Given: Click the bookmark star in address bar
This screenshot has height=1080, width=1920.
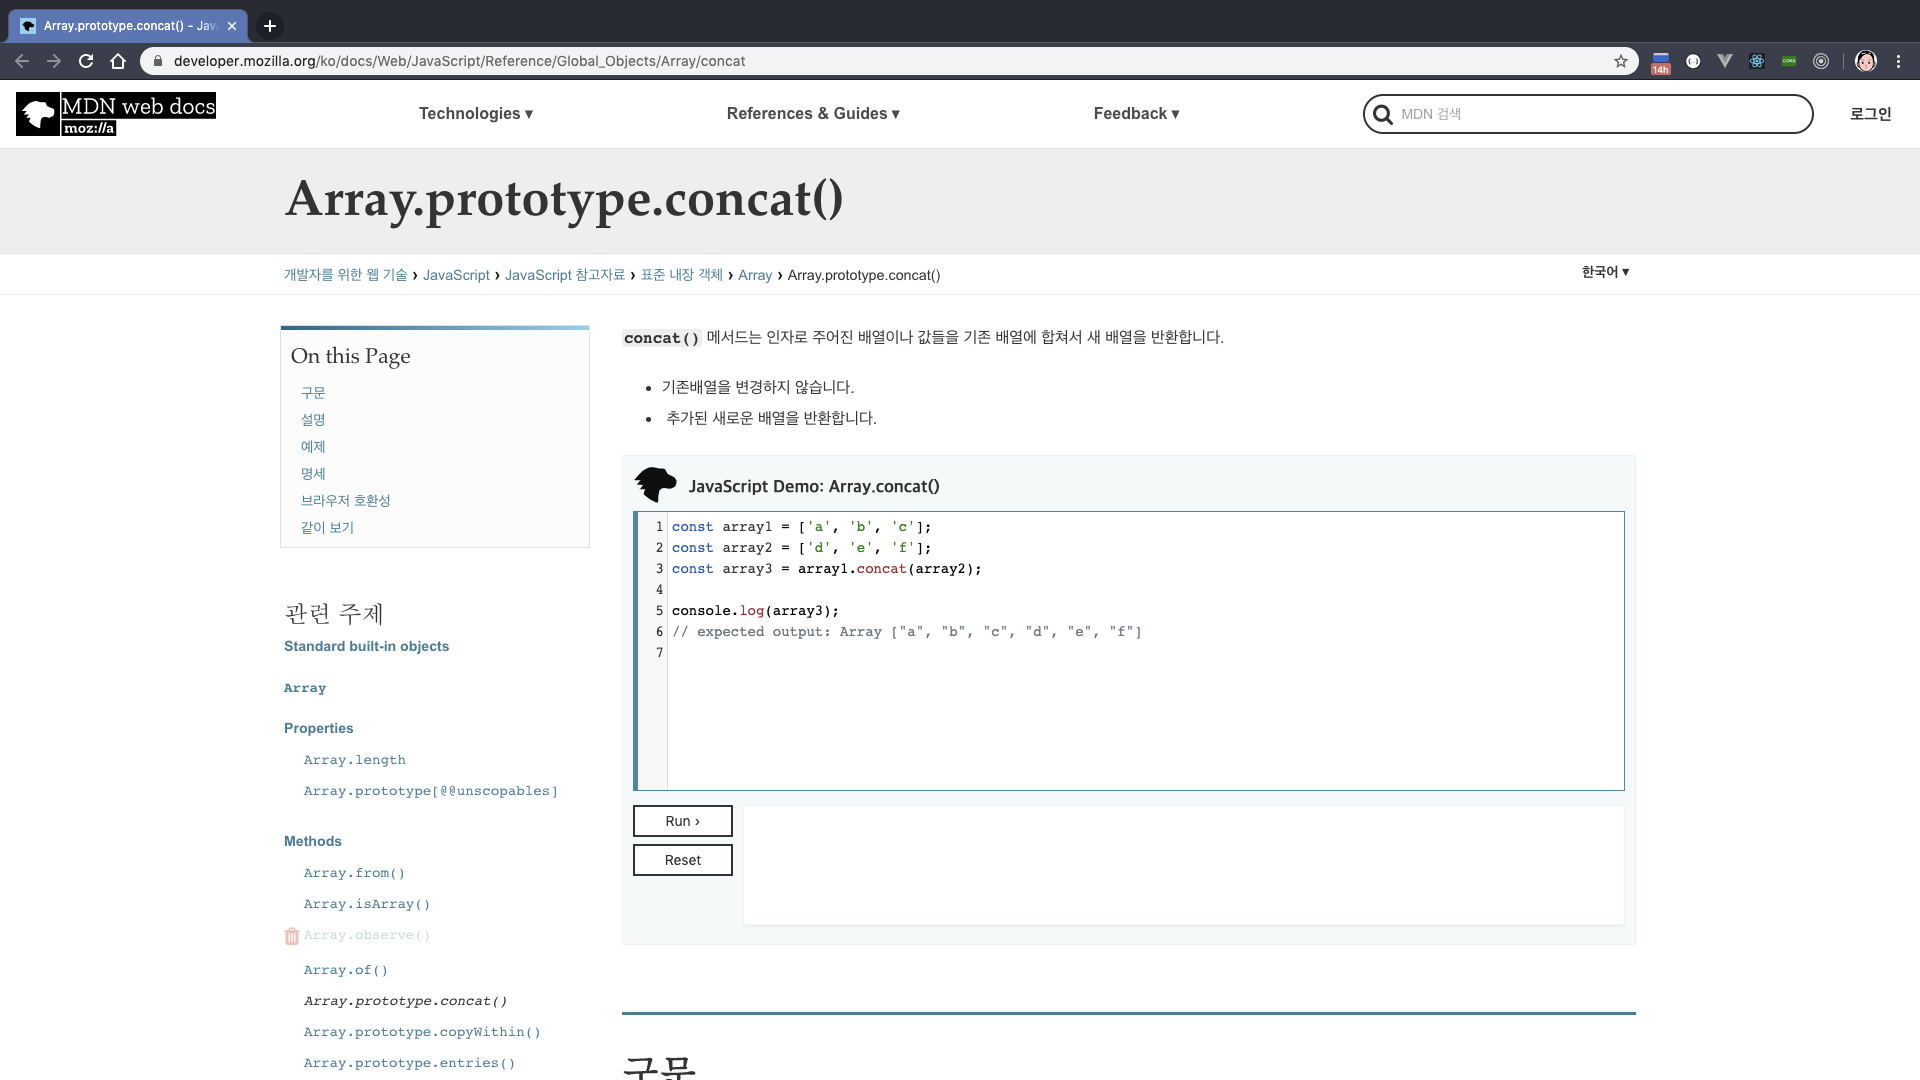Looking at the screenshot, I should (1620, 61).
